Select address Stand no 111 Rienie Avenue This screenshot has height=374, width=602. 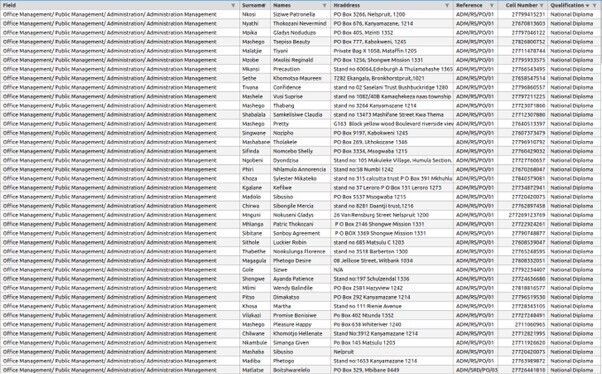[x=392, y=306]
